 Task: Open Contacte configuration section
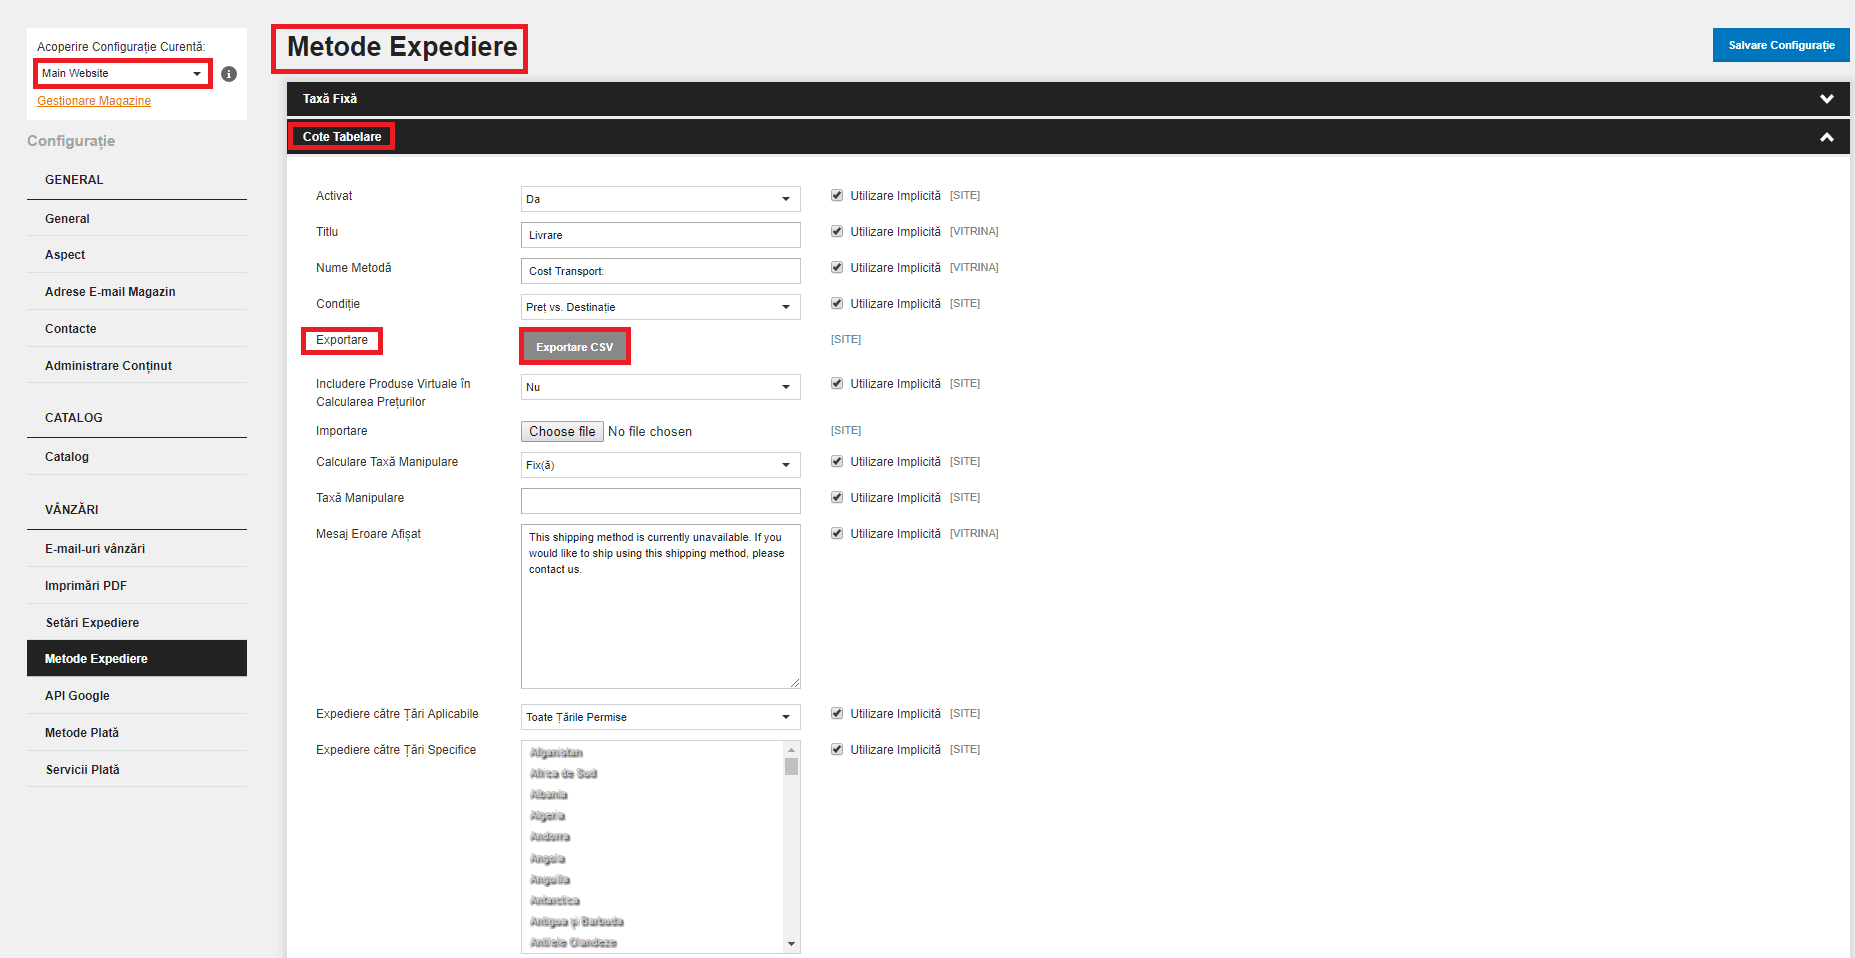click(137, 329)
